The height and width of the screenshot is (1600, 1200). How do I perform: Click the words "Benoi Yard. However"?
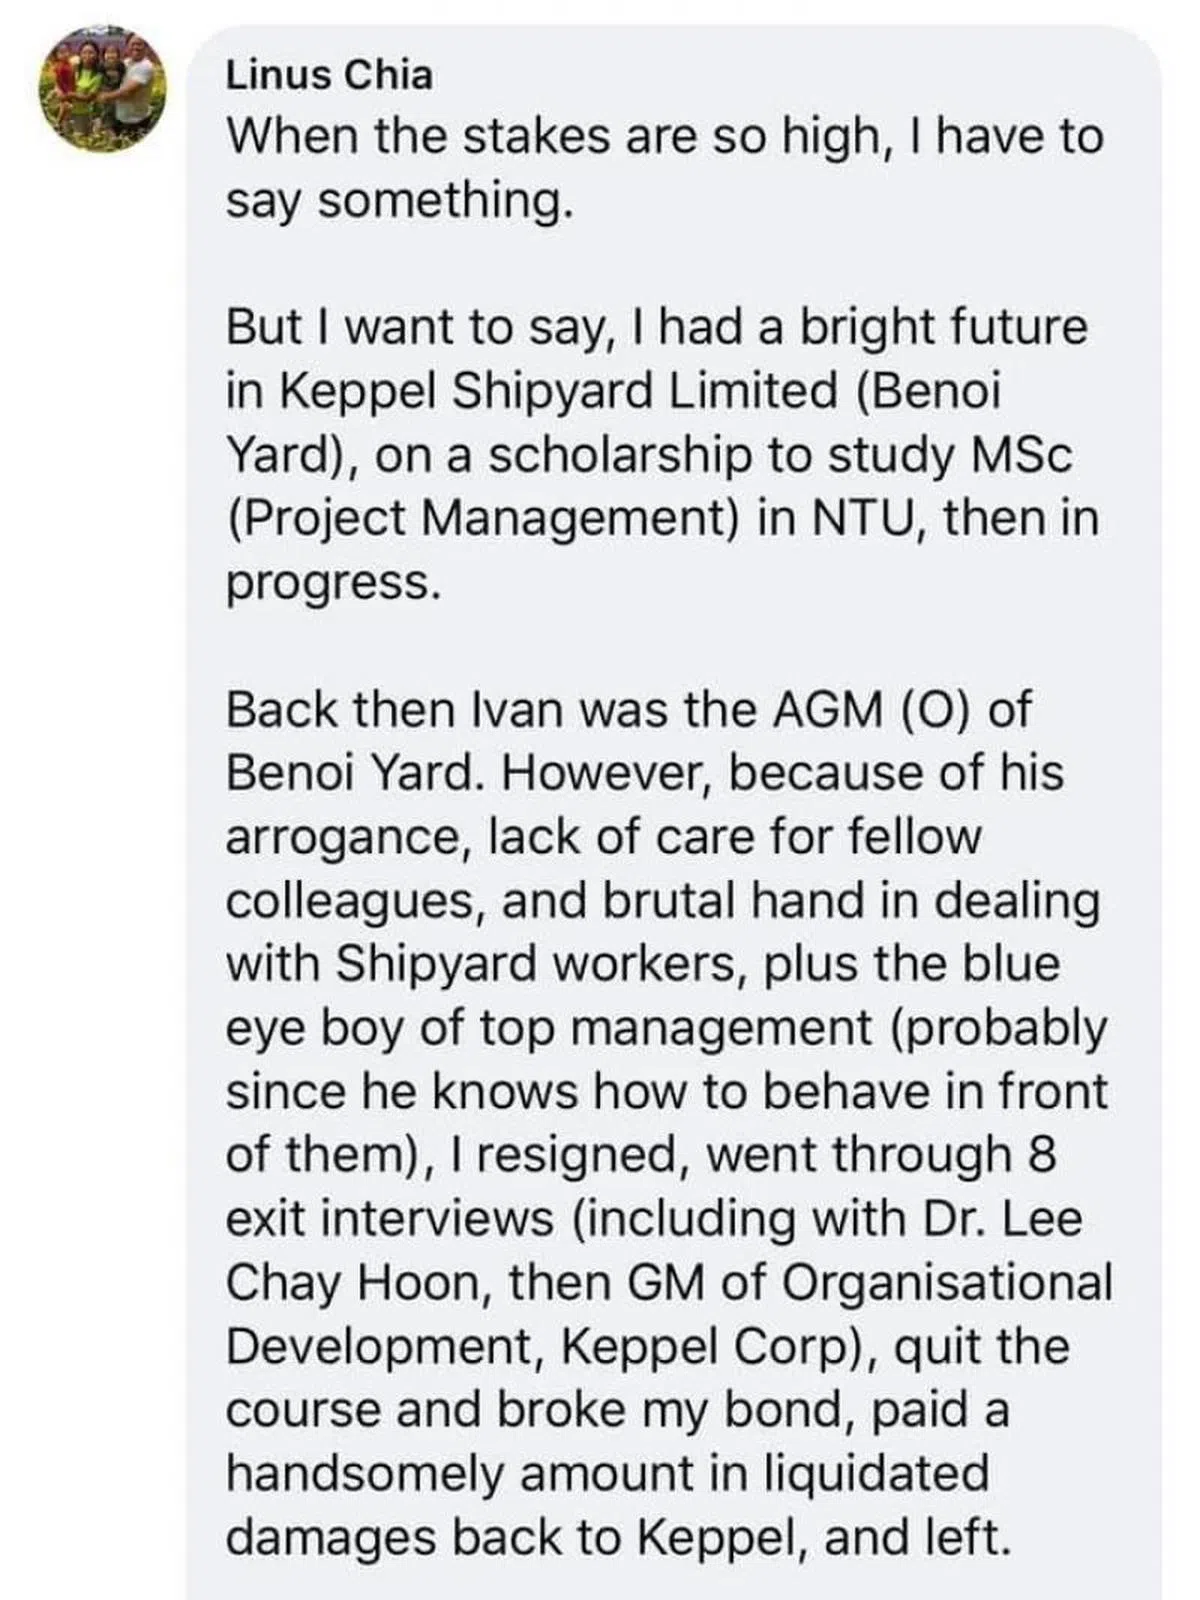(468, 774)
